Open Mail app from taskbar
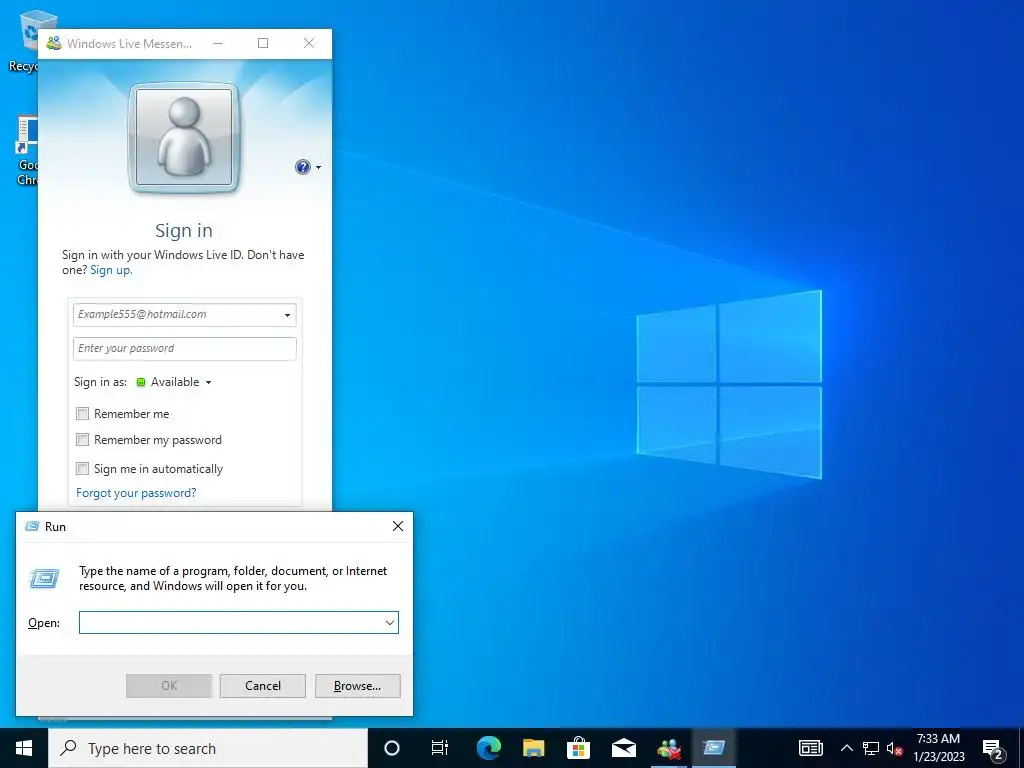 click(624, 748)
